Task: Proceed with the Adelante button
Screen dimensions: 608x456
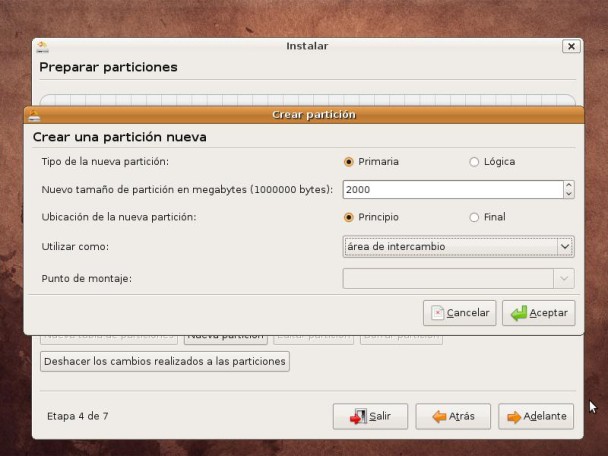Action: [536, 416]
